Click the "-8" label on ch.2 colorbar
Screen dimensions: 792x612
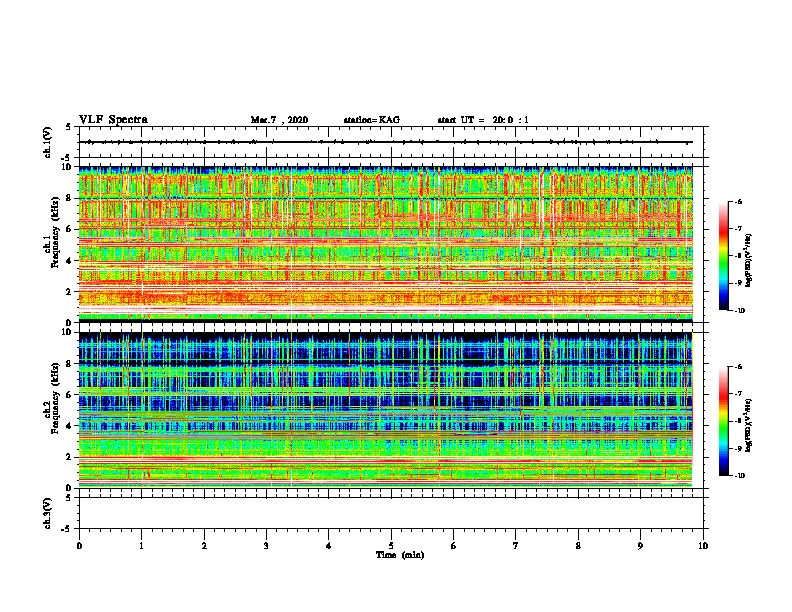click(738, 422)
